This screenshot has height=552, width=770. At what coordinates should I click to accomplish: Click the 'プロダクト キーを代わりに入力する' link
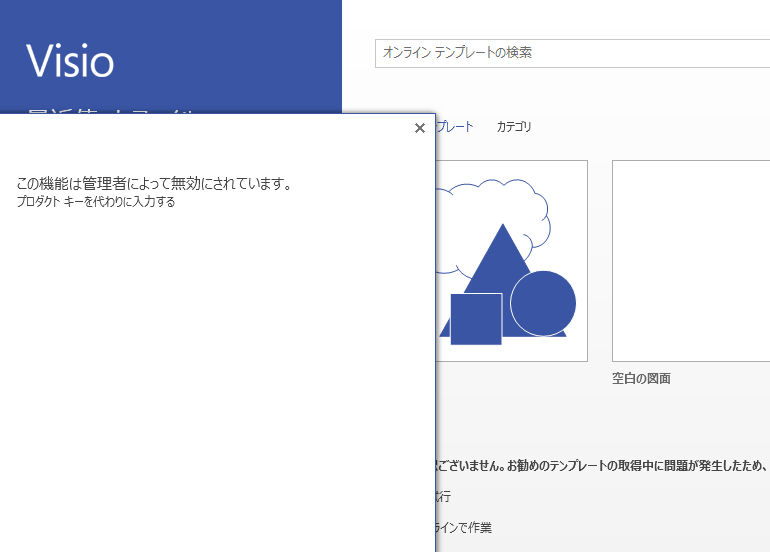[96, 201]
